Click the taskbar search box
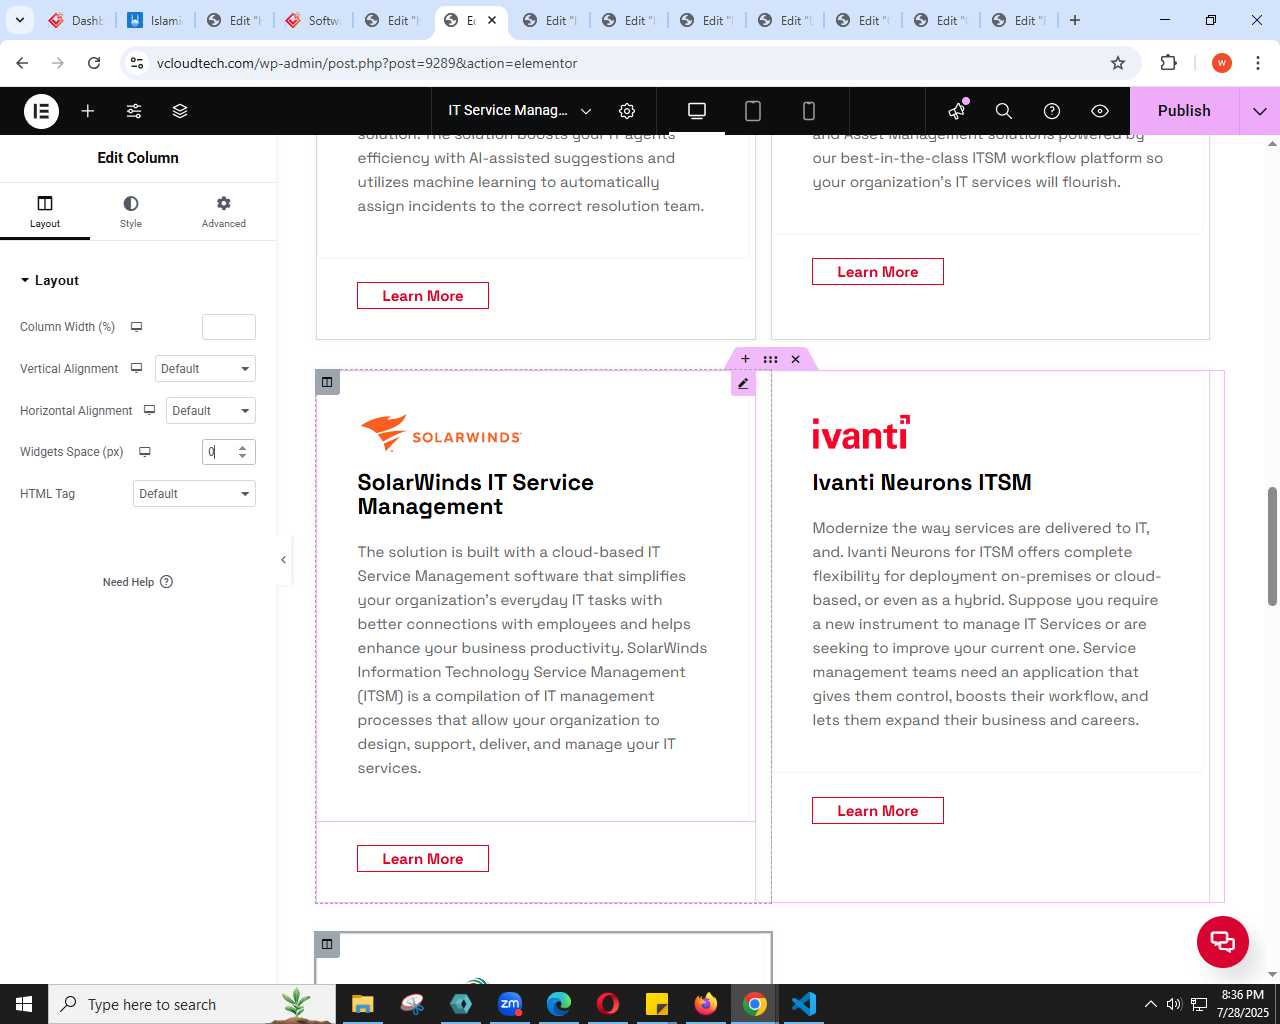1280x1024 pixels. coord(192,1004)
